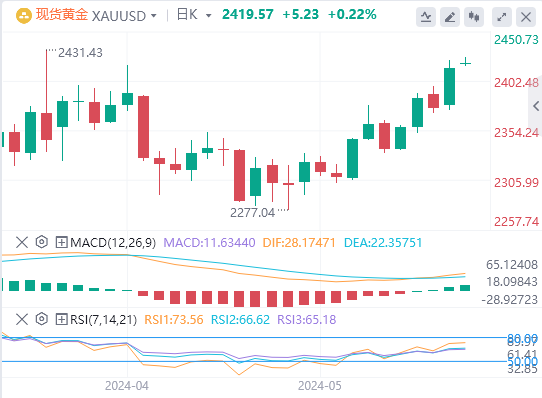Screen dimensions: 542x398
Task: Toggle MACD panel expand plus box
Action: (x=61, y=242)
